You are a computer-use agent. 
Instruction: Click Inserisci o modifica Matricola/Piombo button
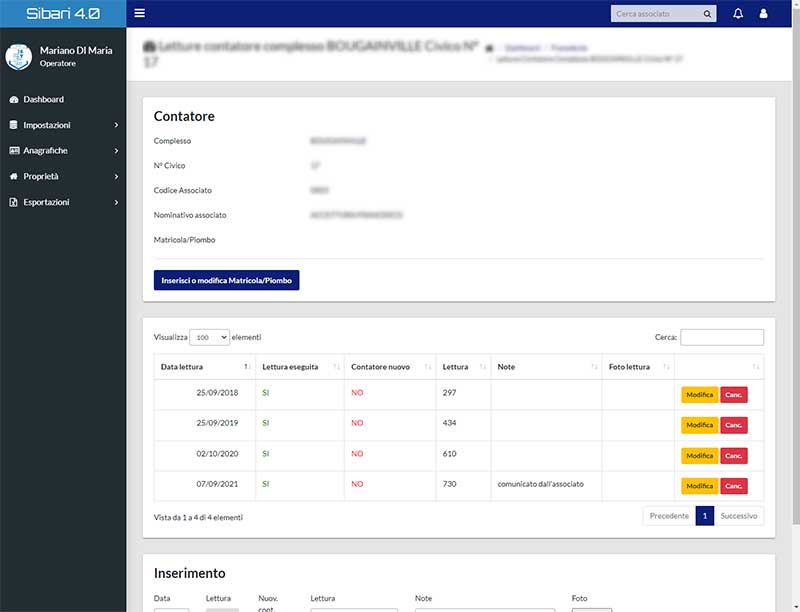pos(227,280)
